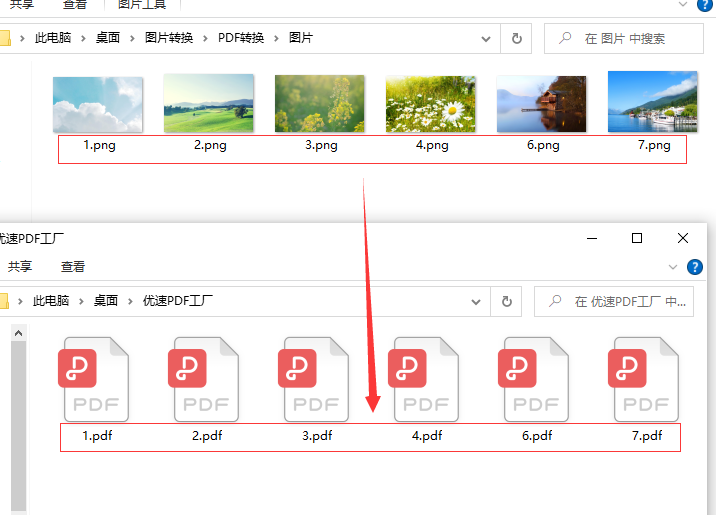This screenshot has height=515, width=716.
Task: Maximize the 优速PDF工厂 window
Action: pyautogui.click(x=637, y=238)
